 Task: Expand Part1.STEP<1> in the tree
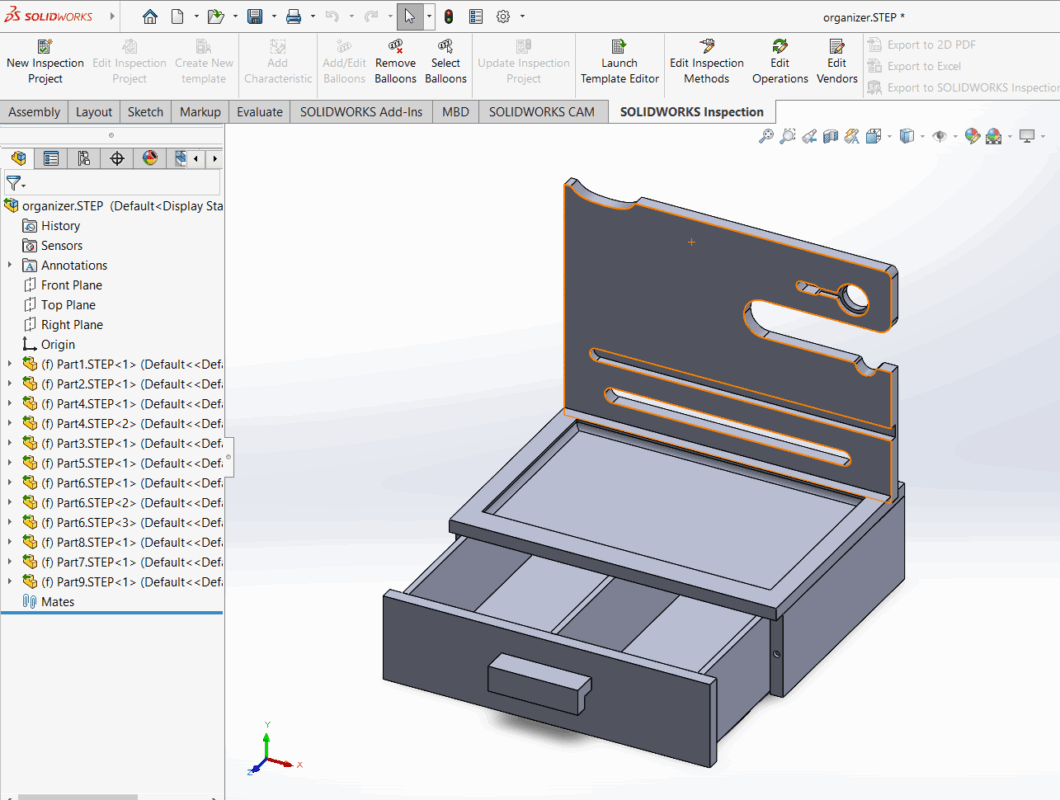point(9,364)
